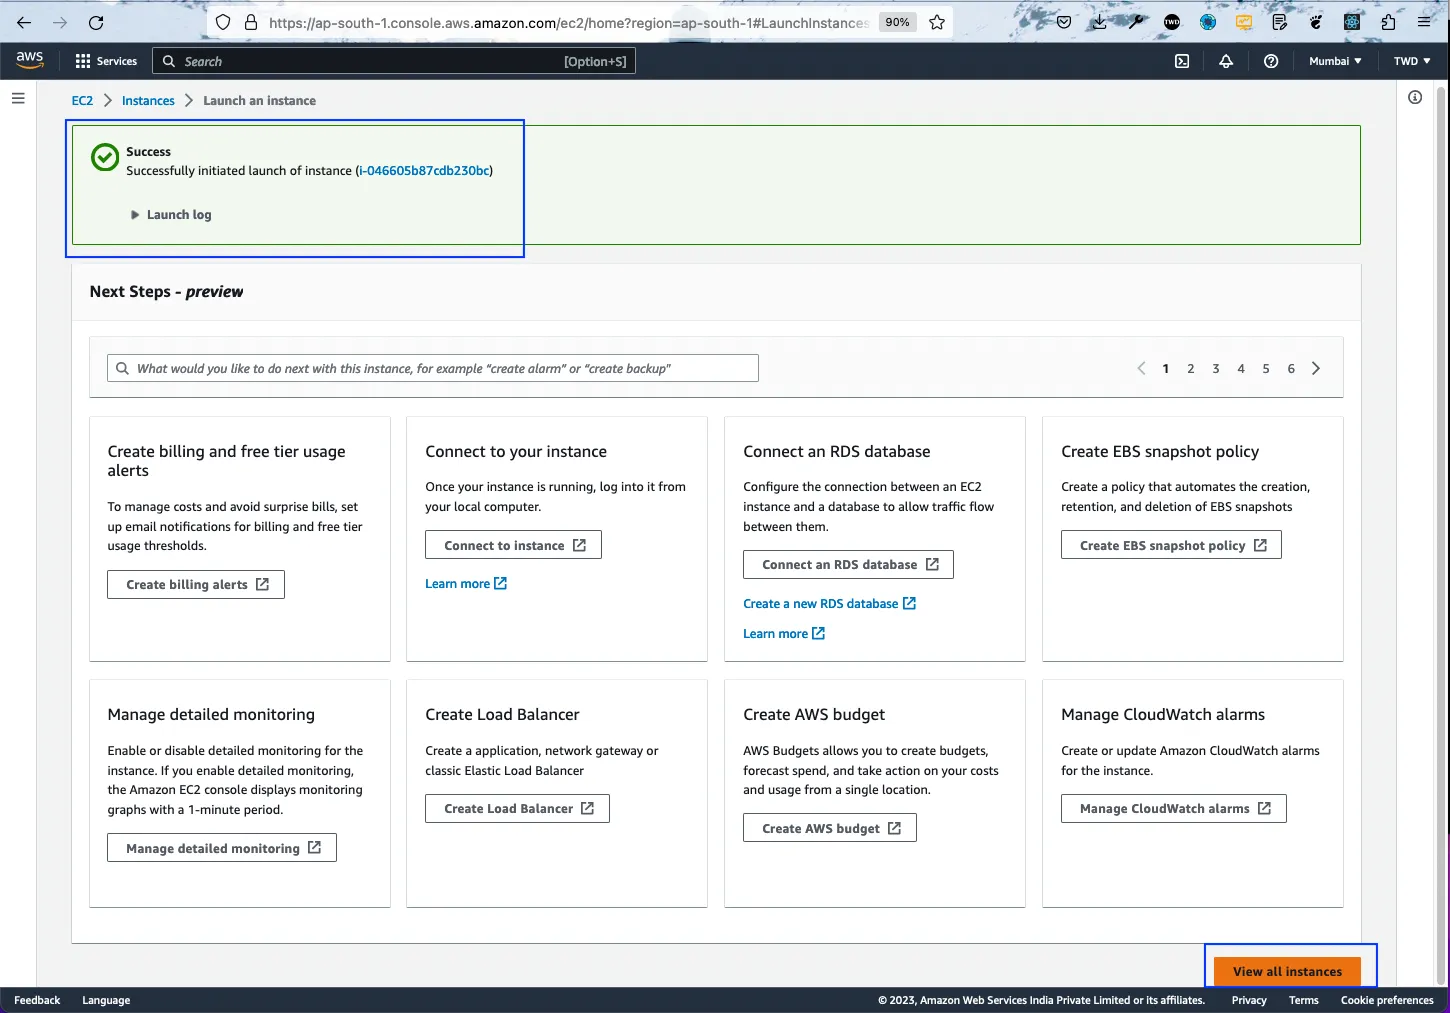This screenshot has width=1450, height=1013.
Task: Click the Connect to instance button
Action: 513,545
